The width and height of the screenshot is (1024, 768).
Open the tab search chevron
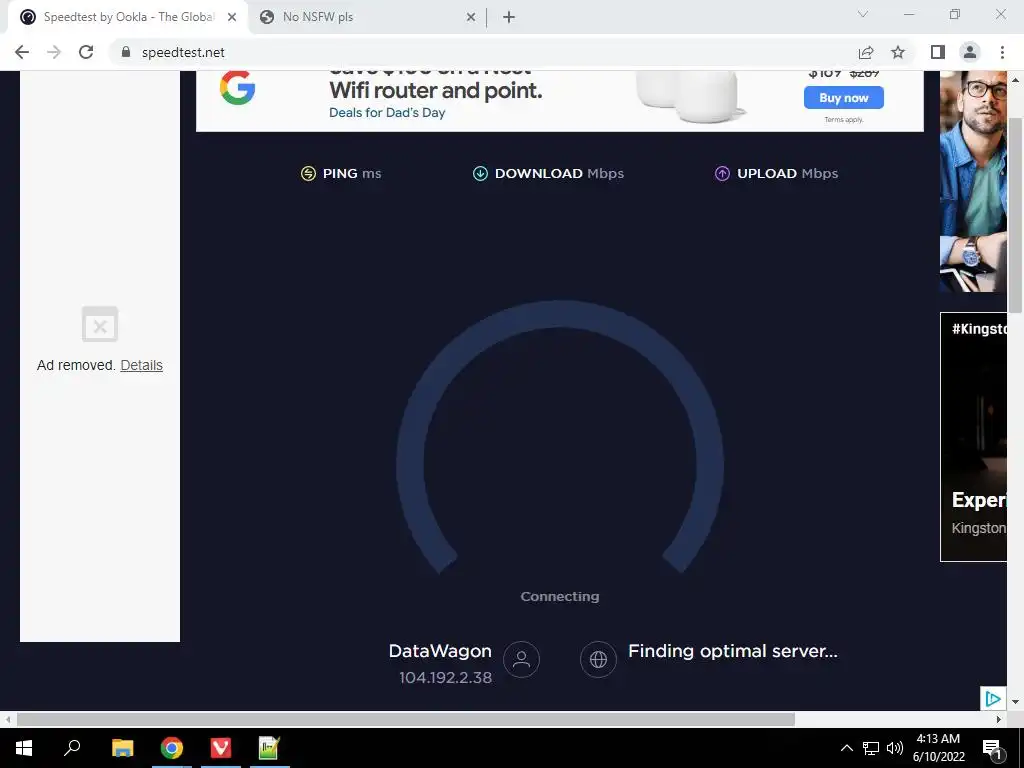click(x=863, y=14)
